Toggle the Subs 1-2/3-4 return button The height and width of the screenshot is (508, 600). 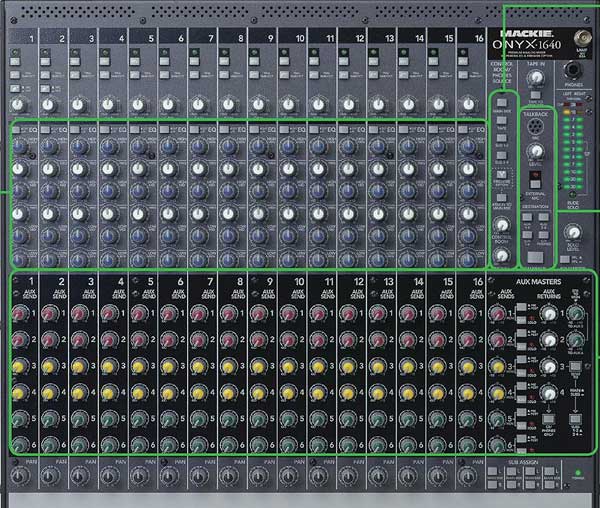[575, 419]
